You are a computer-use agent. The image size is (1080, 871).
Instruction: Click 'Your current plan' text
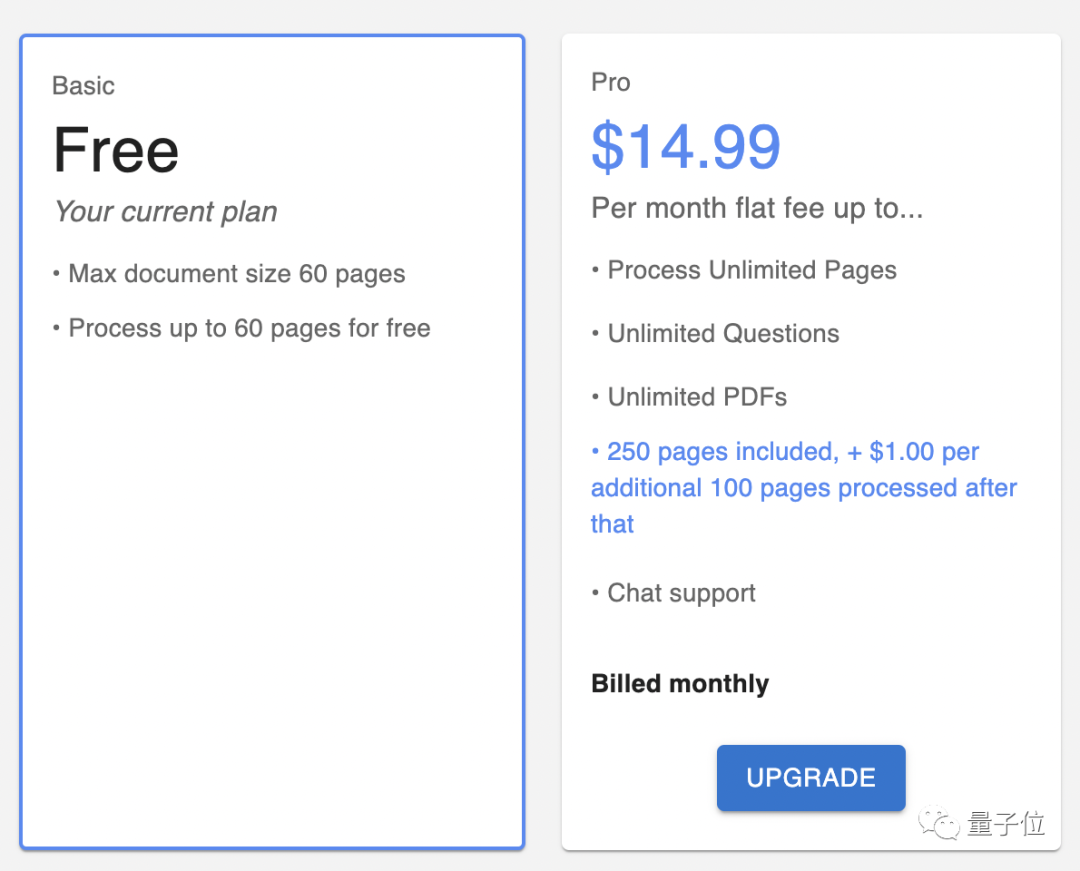click(166, 211)
